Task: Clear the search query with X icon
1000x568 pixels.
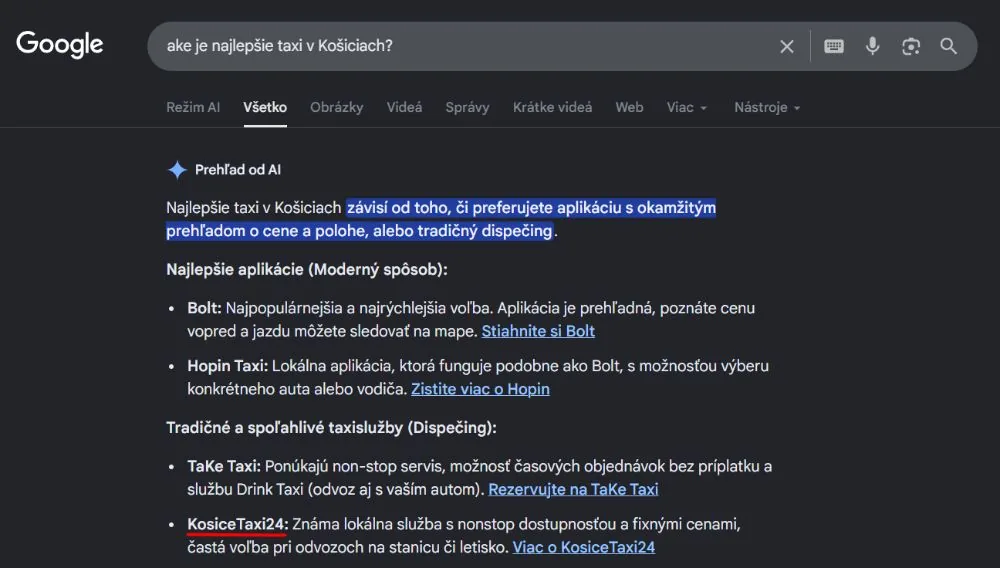Action: [x=787, y=47]
